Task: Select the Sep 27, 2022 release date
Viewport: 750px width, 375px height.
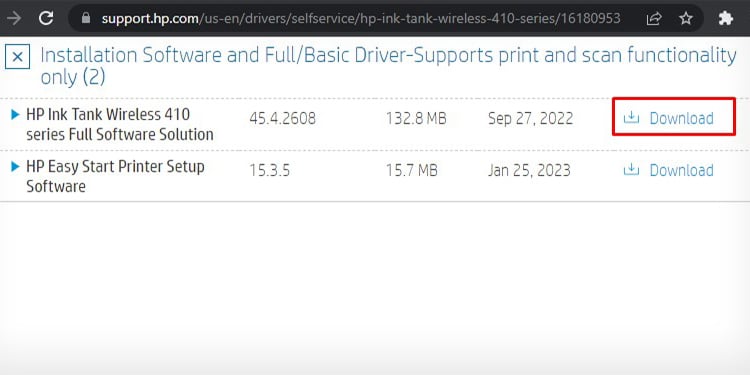Action: [530, 119]
